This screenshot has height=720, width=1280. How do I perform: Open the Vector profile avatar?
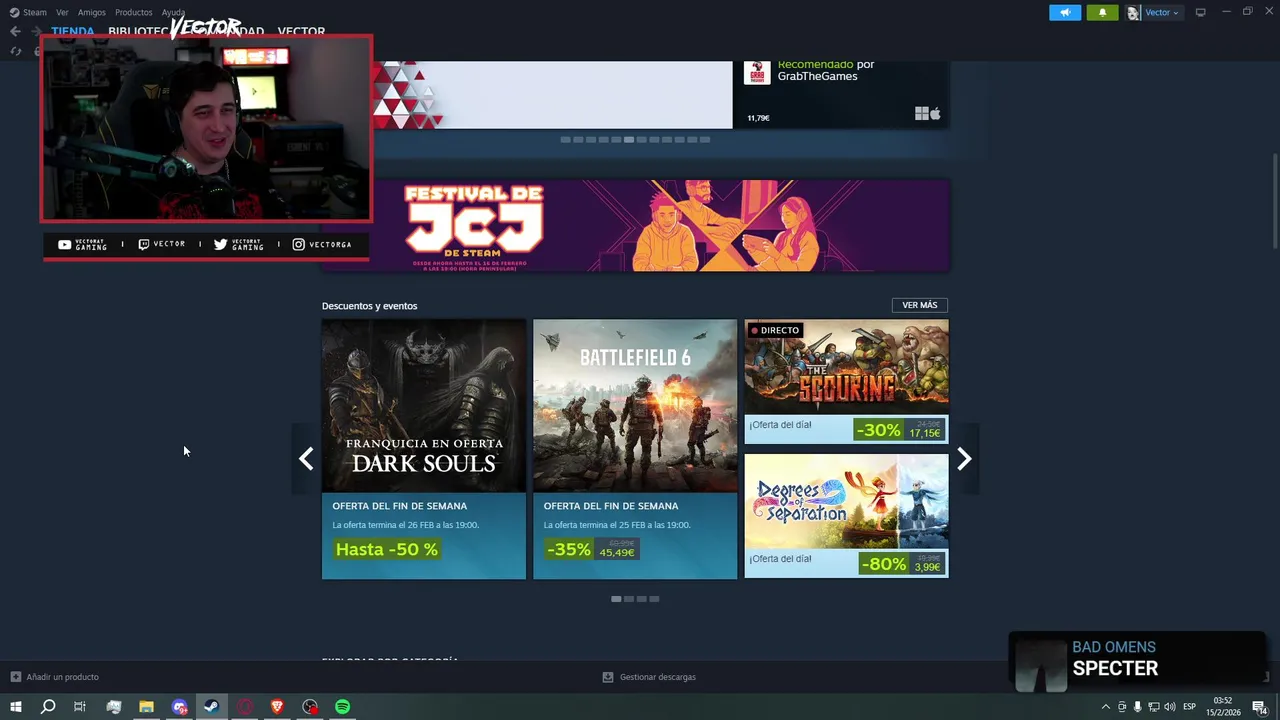coord(1134,12)
